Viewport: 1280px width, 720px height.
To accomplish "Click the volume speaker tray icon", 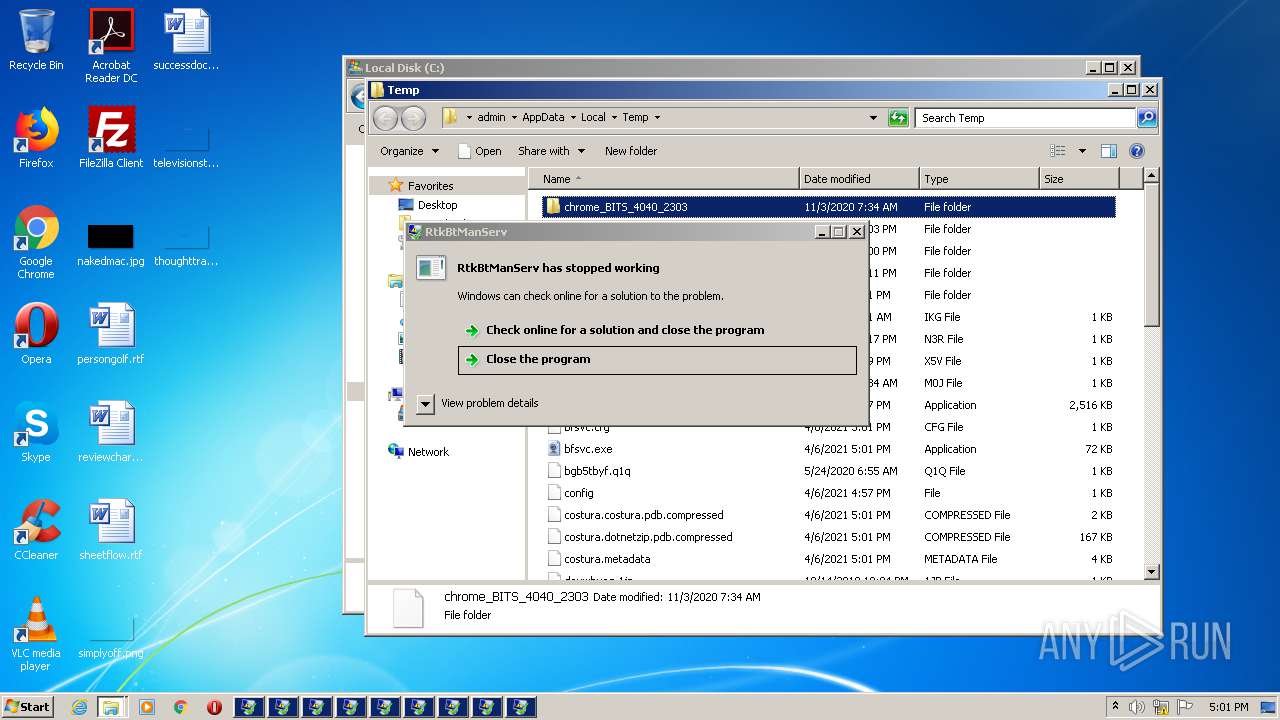I will coord(1137,707).
